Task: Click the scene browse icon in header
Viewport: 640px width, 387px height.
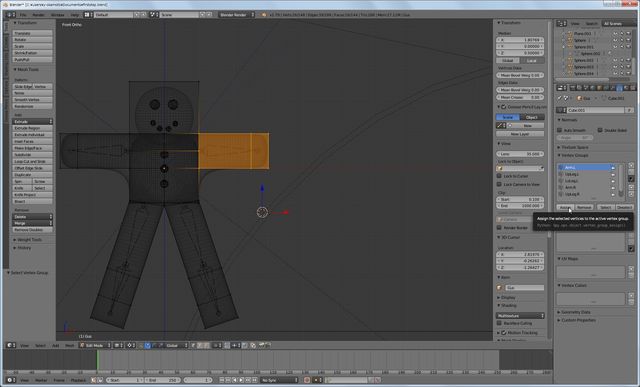Action: 154,15
